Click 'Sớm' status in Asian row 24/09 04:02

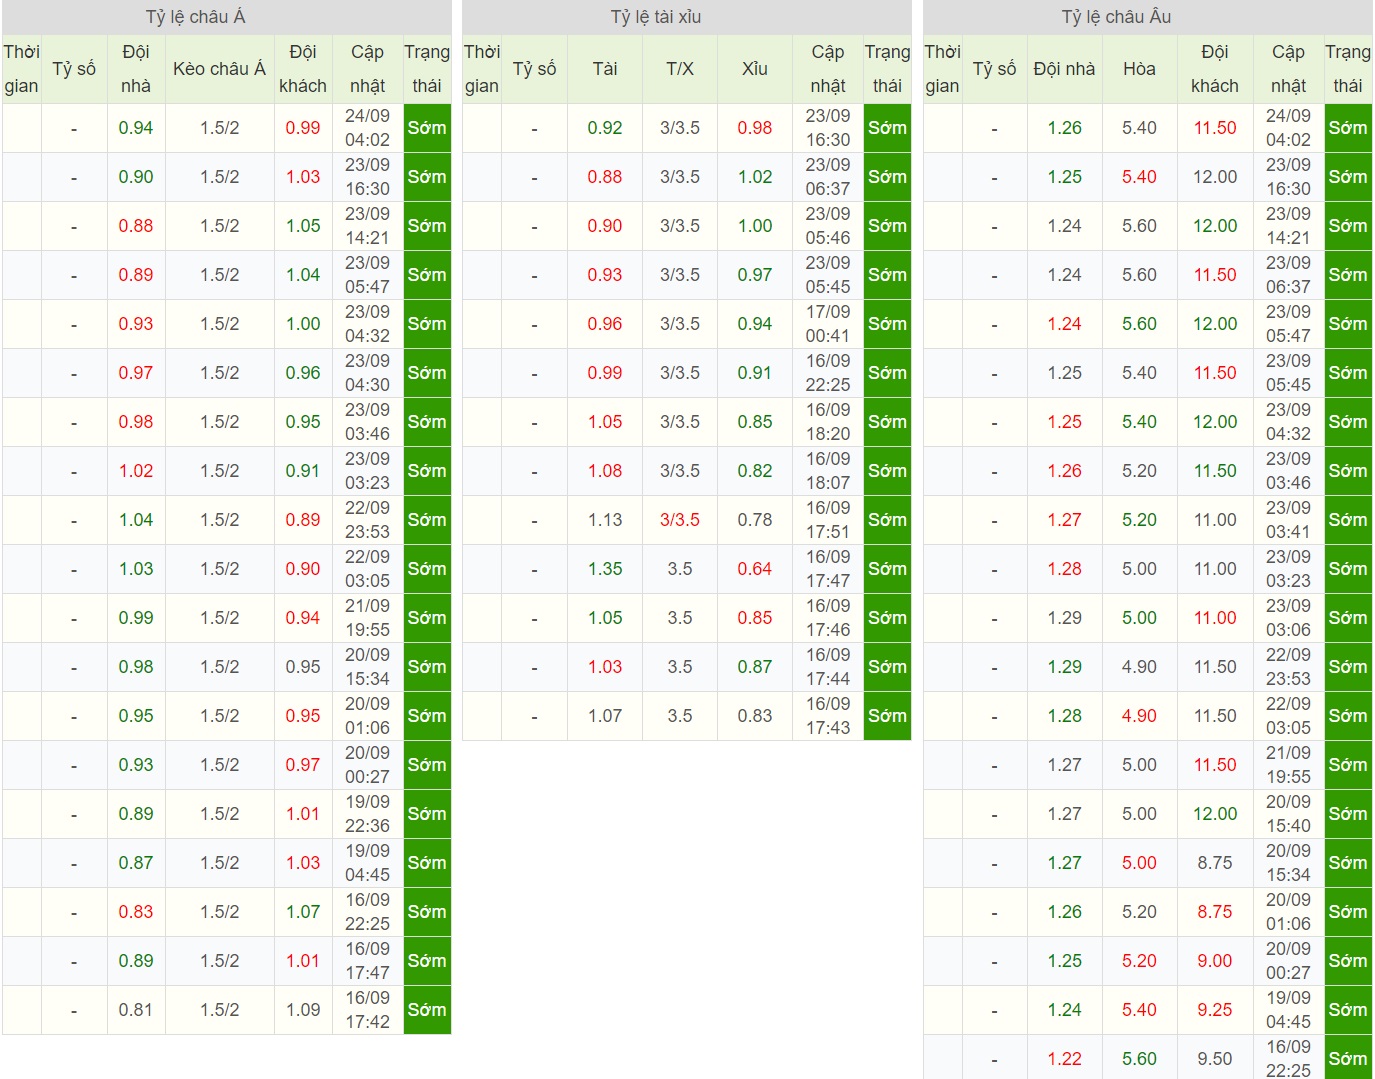coord(427,128)
